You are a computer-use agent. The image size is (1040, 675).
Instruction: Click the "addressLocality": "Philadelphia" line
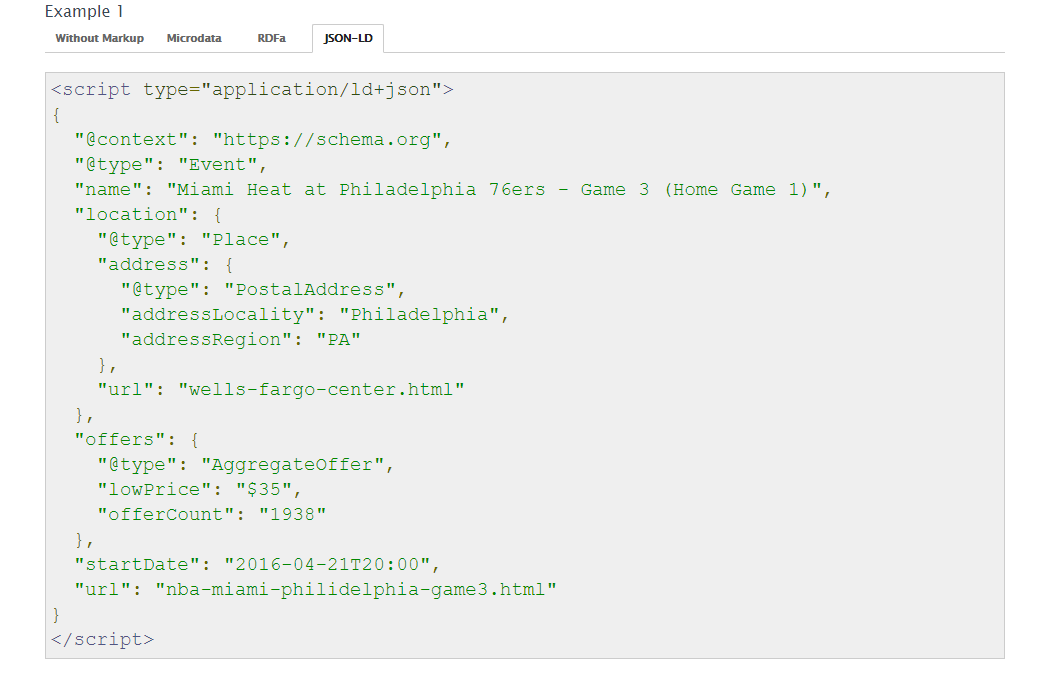point(314,315)
